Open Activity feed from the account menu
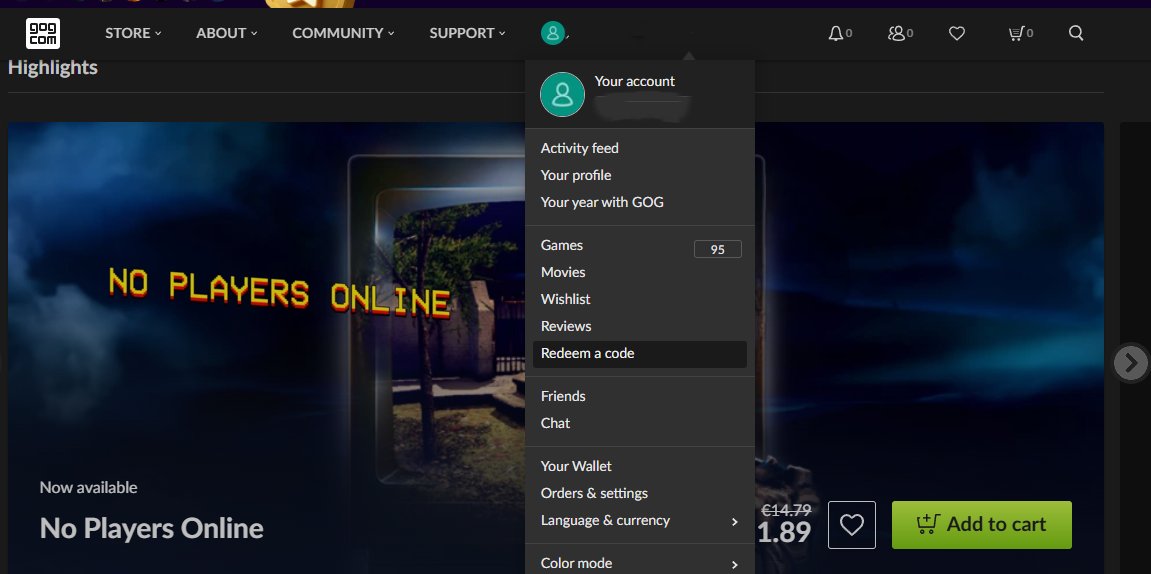This screenshot has height=574, width=1151. point(579,148)
